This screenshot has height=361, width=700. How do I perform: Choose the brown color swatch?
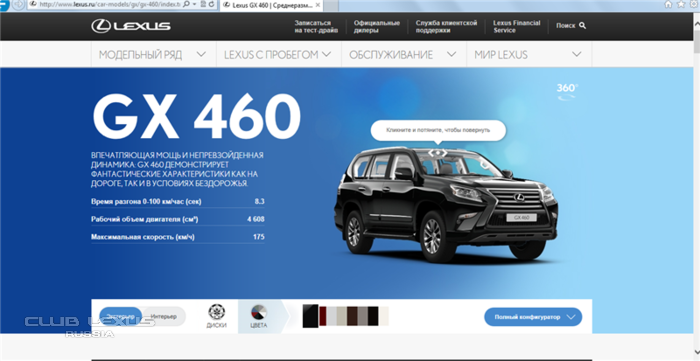tap(352, 316)
